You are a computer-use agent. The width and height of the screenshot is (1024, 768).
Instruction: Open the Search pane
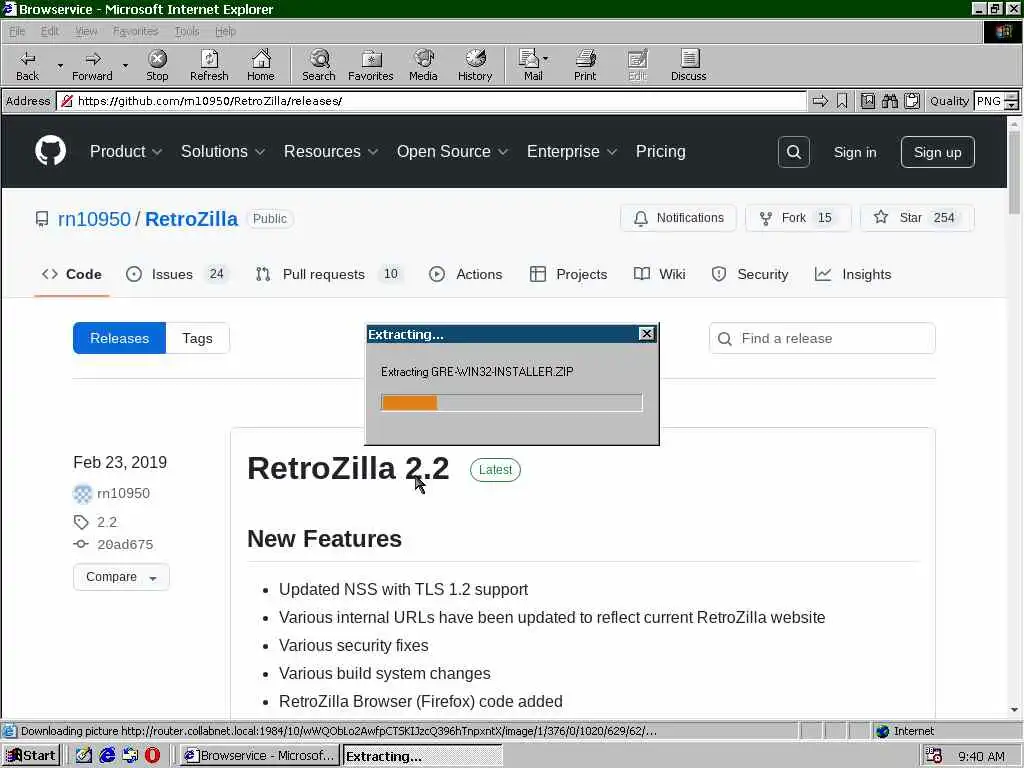(319, 65)
